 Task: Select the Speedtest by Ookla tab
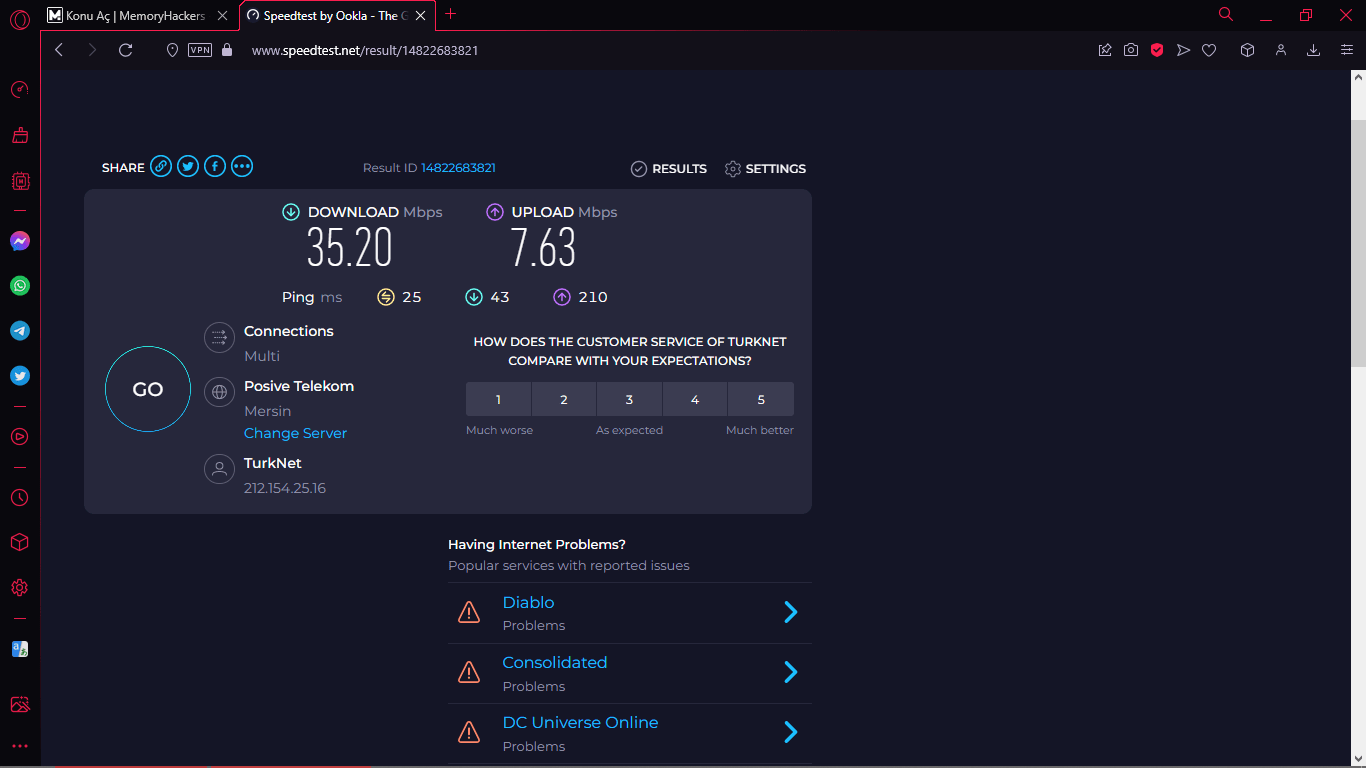[x=335, y=16]
